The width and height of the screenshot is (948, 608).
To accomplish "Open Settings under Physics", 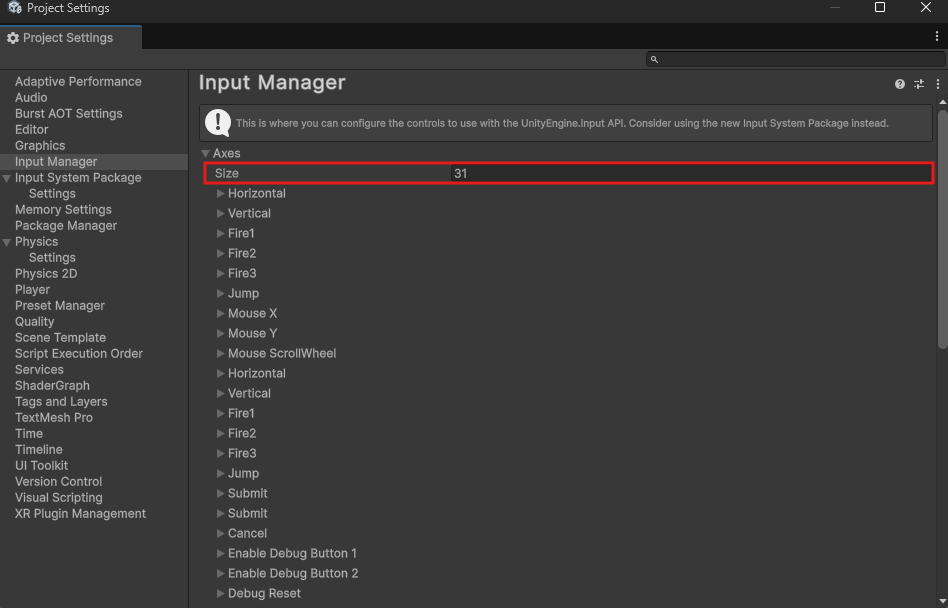I will tap(52, 257).
